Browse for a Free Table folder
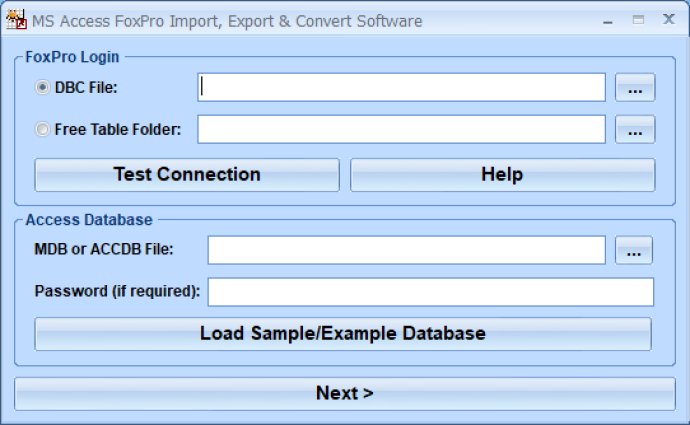This screenshot has height=425, width=690. (x=635, y=129)
